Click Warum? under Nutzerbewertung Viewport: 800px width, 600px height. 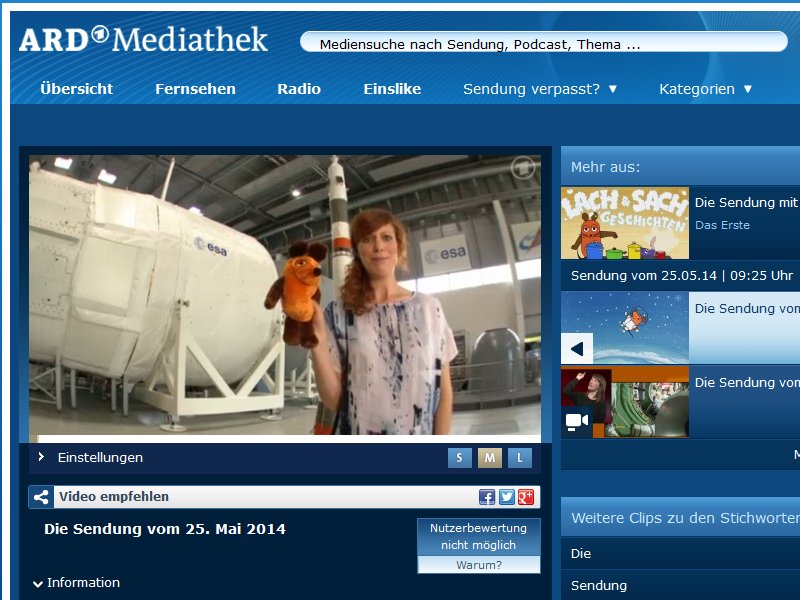click(479, 565)
